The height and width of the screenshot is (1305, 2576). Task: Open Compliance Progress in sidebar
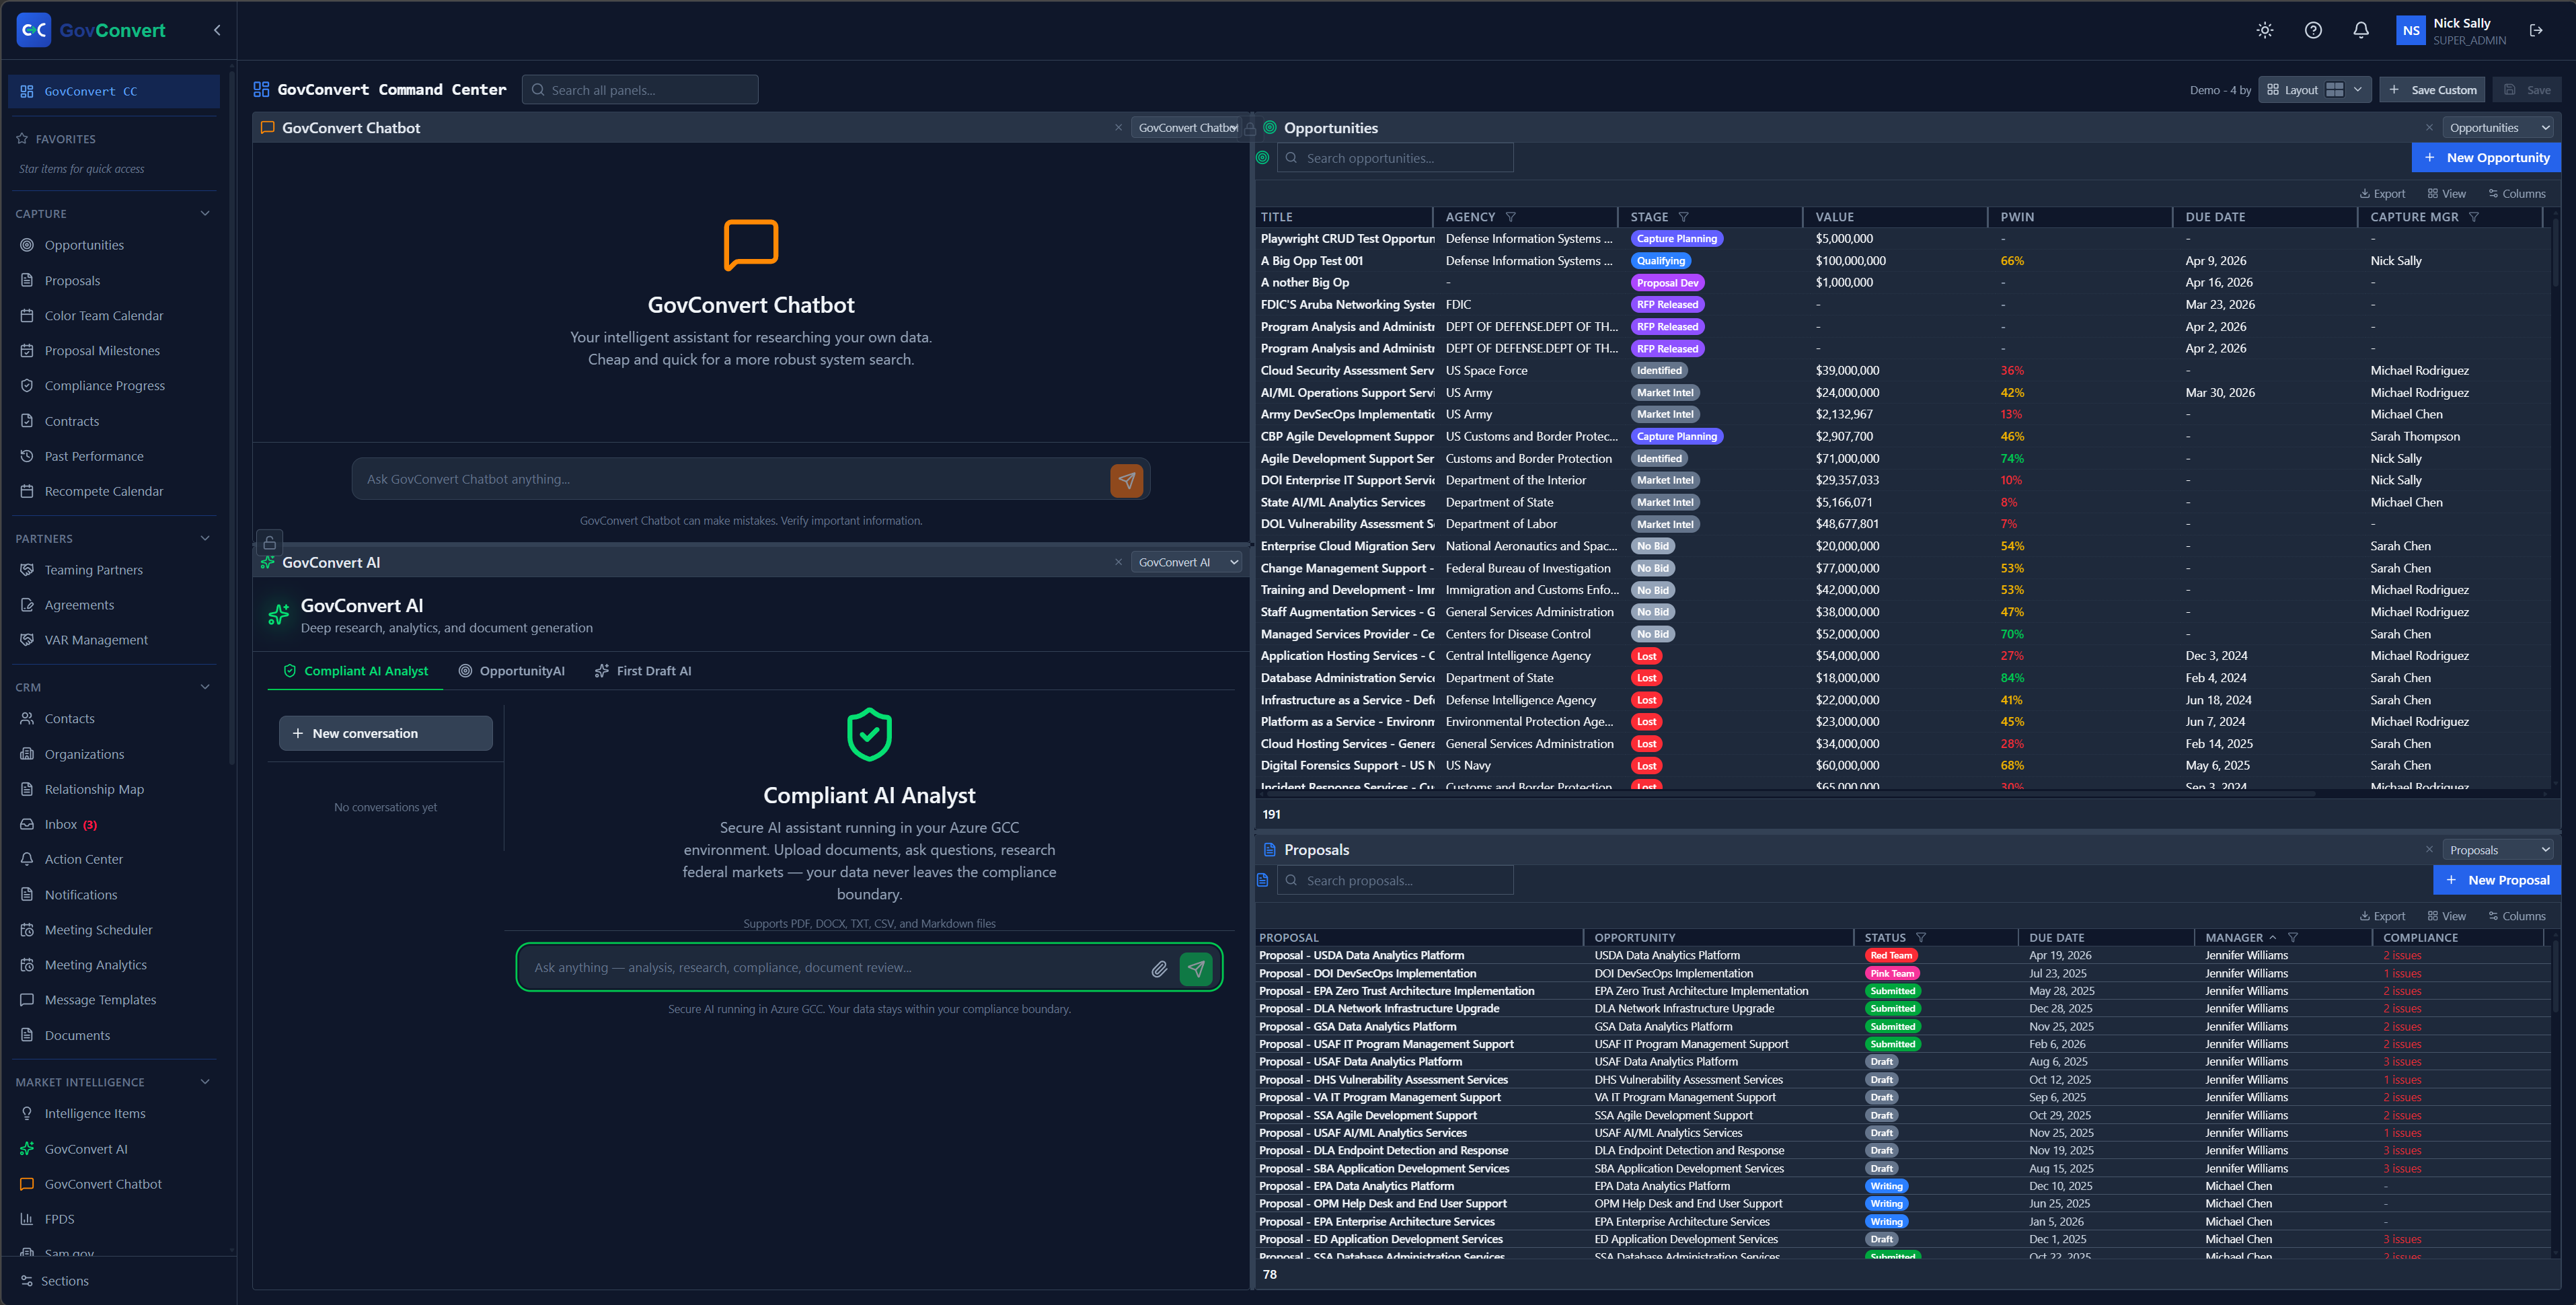105,386
